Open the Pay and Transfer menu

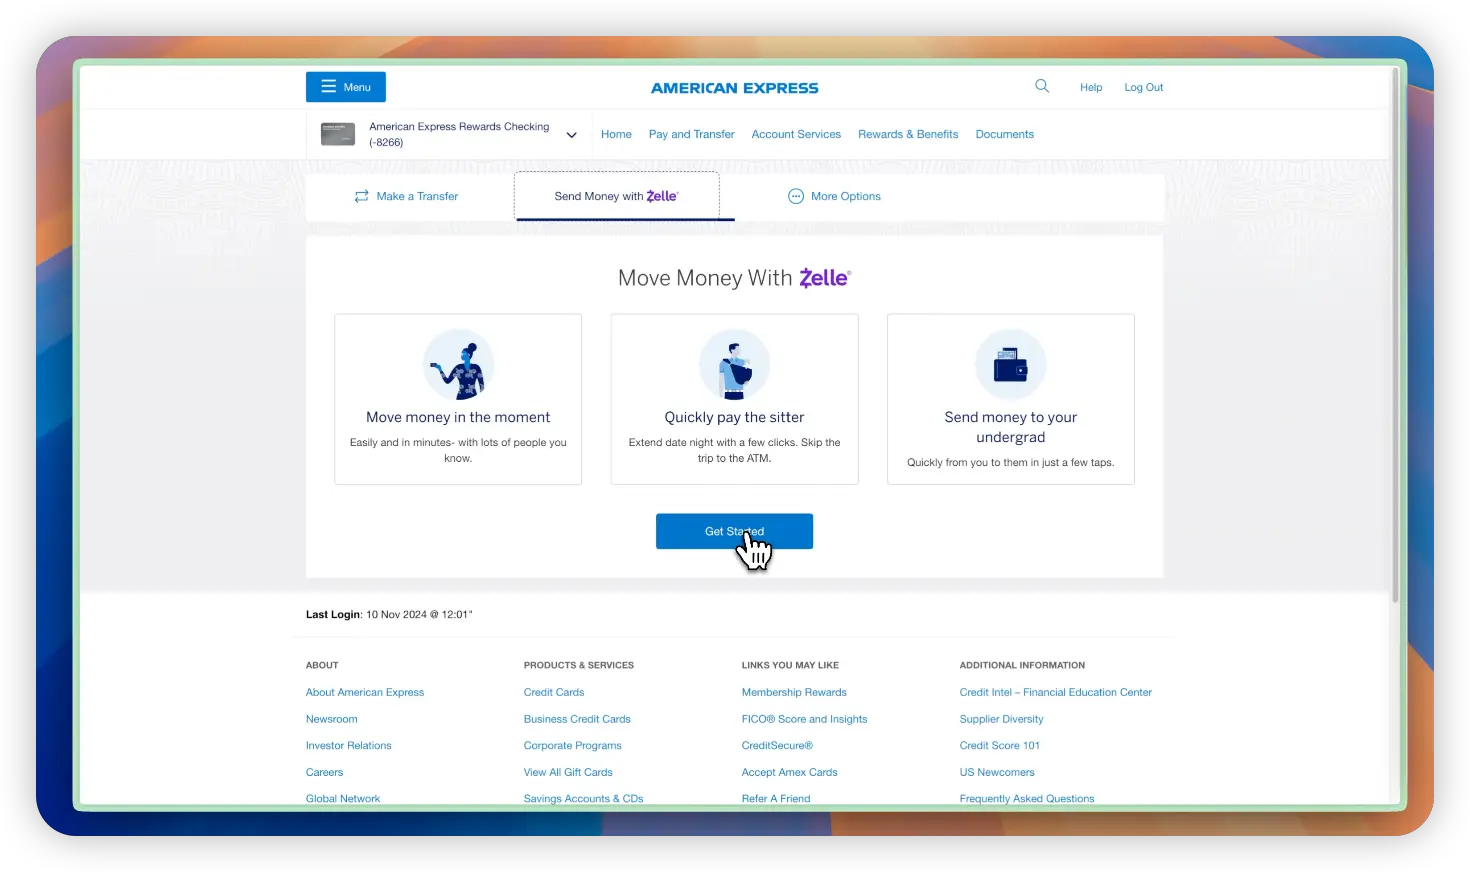tap(691, 134)
